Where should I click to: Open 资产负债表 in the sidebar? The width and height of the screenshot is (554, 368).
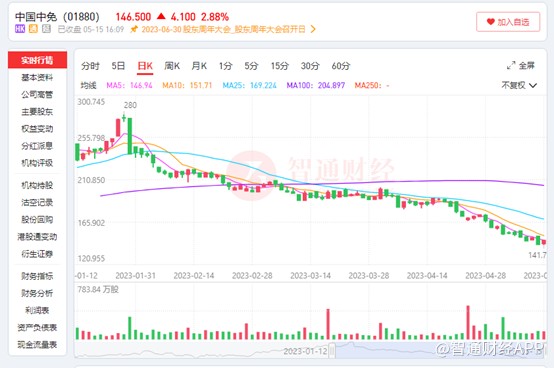[37, 327]
